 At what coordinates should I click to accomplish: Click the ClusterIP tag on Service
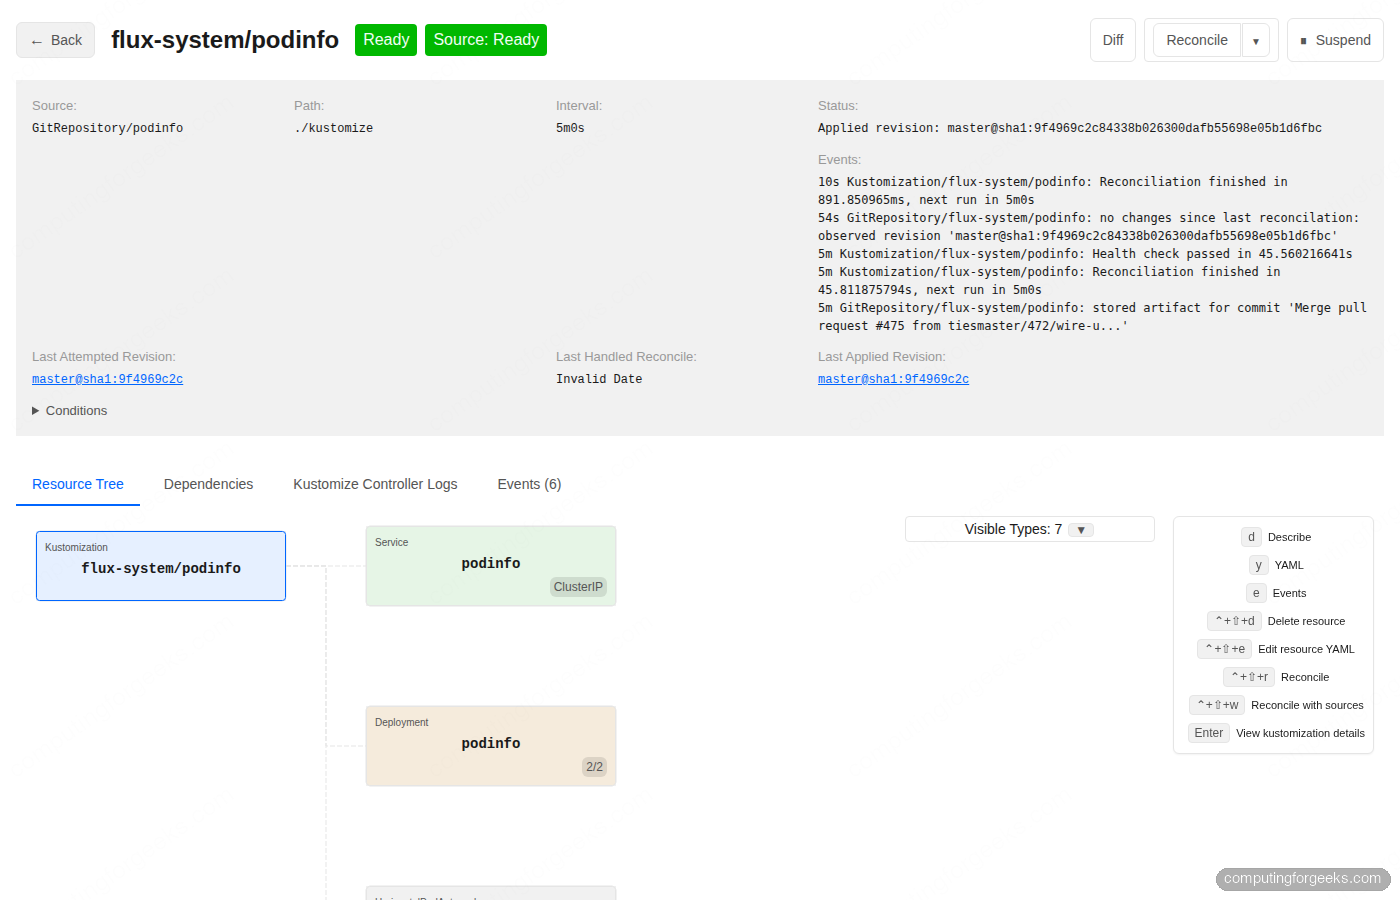point(578,587)
